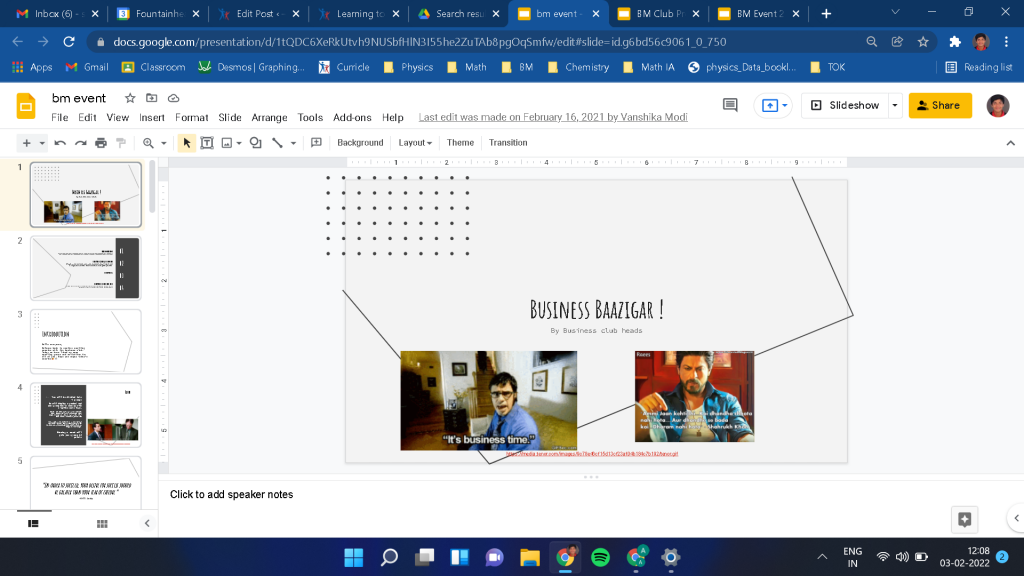Open the Explore button
1024x576 pixels.
(x=965, y=519)
